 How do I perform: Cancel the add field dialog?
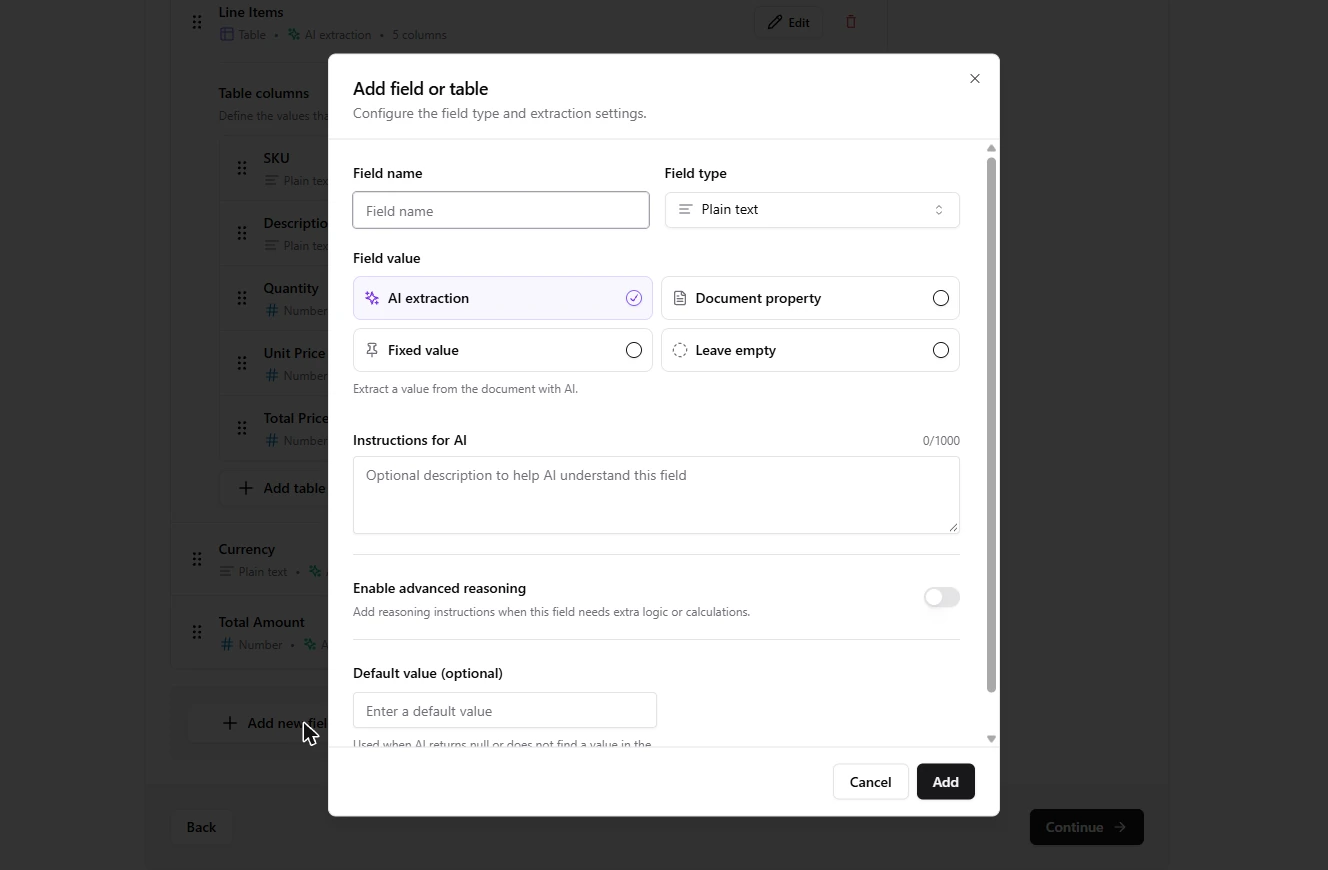tap(870, 782)
